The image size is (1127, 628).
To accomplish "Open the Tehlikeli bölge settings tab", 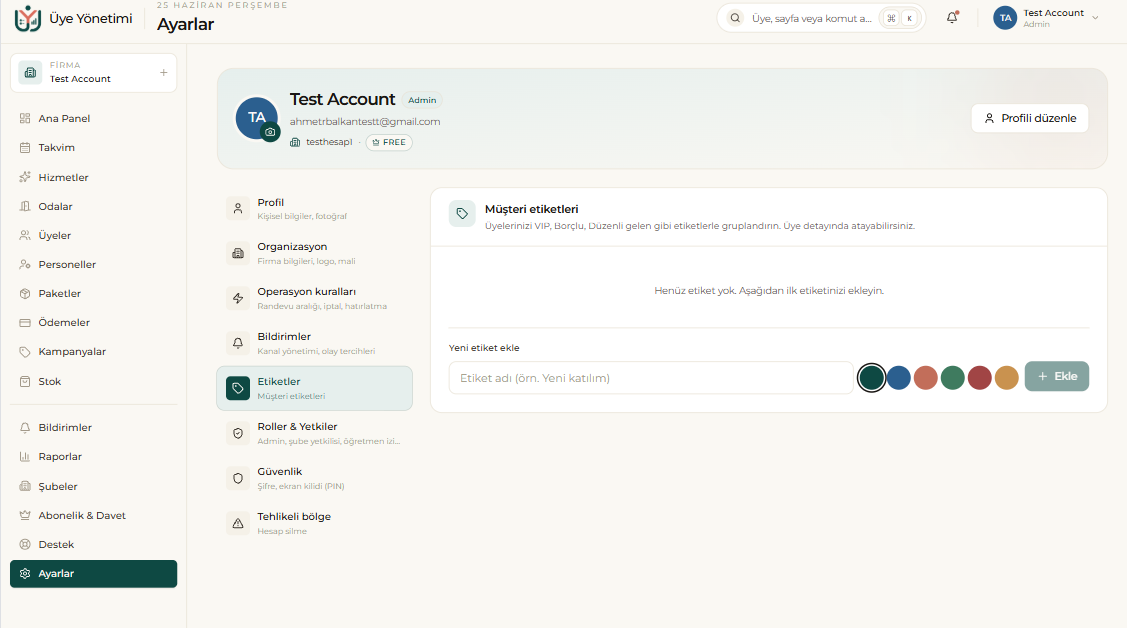I will point(315,523).
